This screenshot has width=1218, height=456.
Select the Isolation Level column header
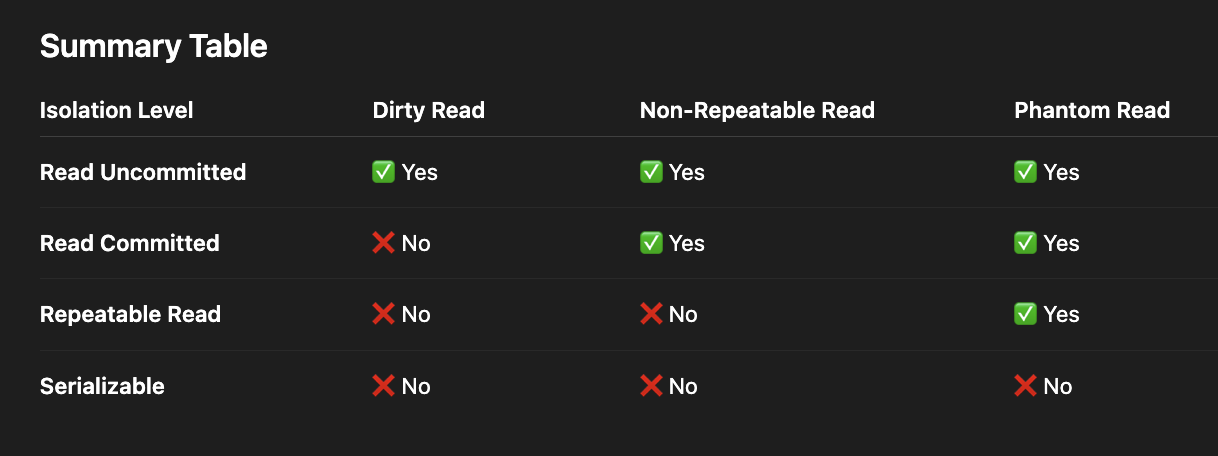coord(117,110)
